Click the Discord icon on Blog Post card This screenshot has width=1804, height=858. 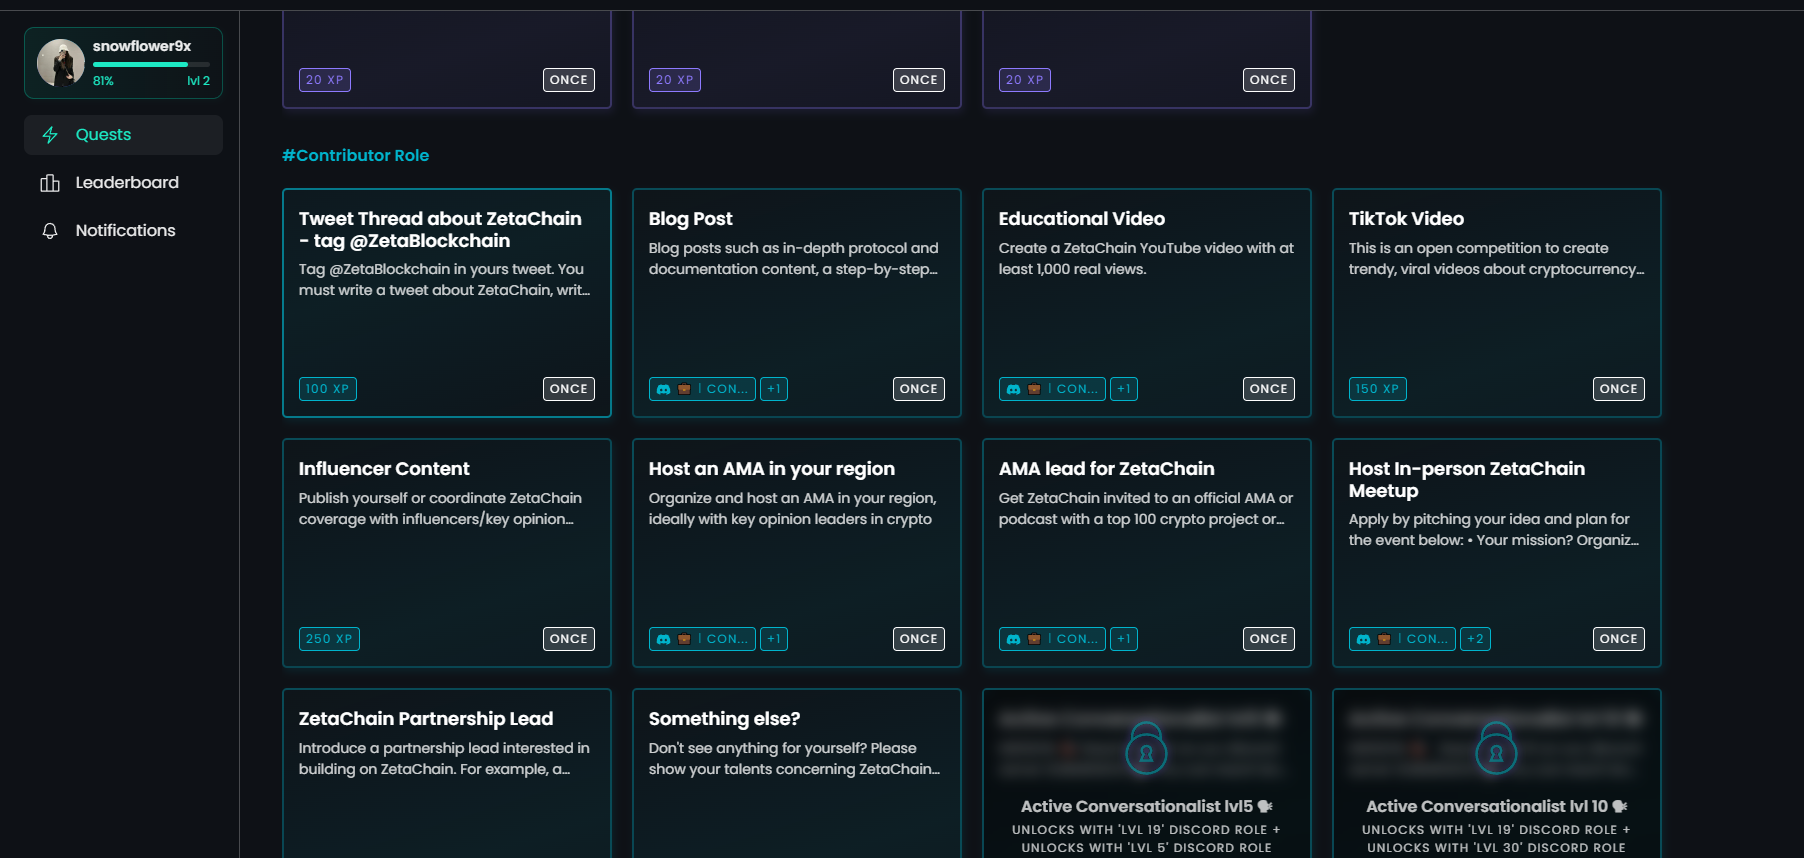[663, 389]
